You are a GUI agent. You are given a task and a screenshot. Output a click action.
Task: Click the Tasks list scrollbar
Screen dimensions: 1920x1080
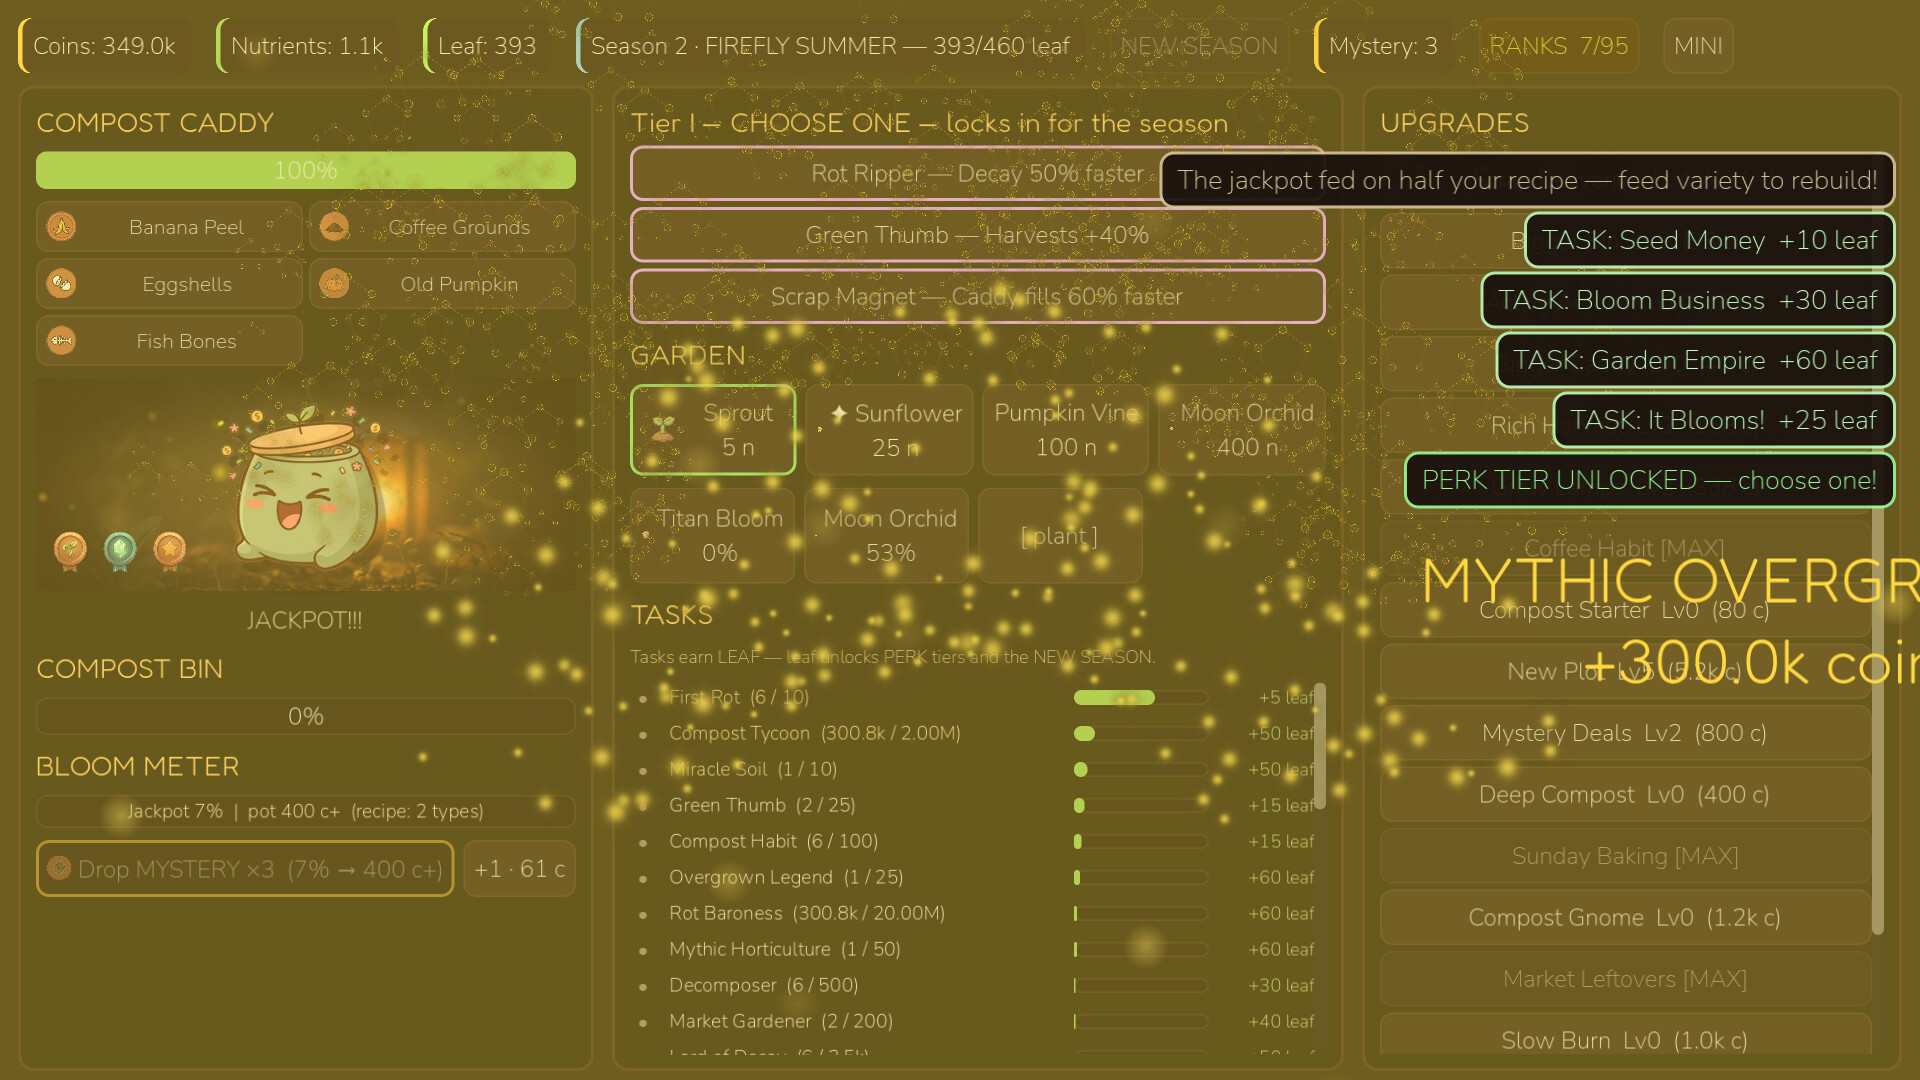pos(1320,746)
